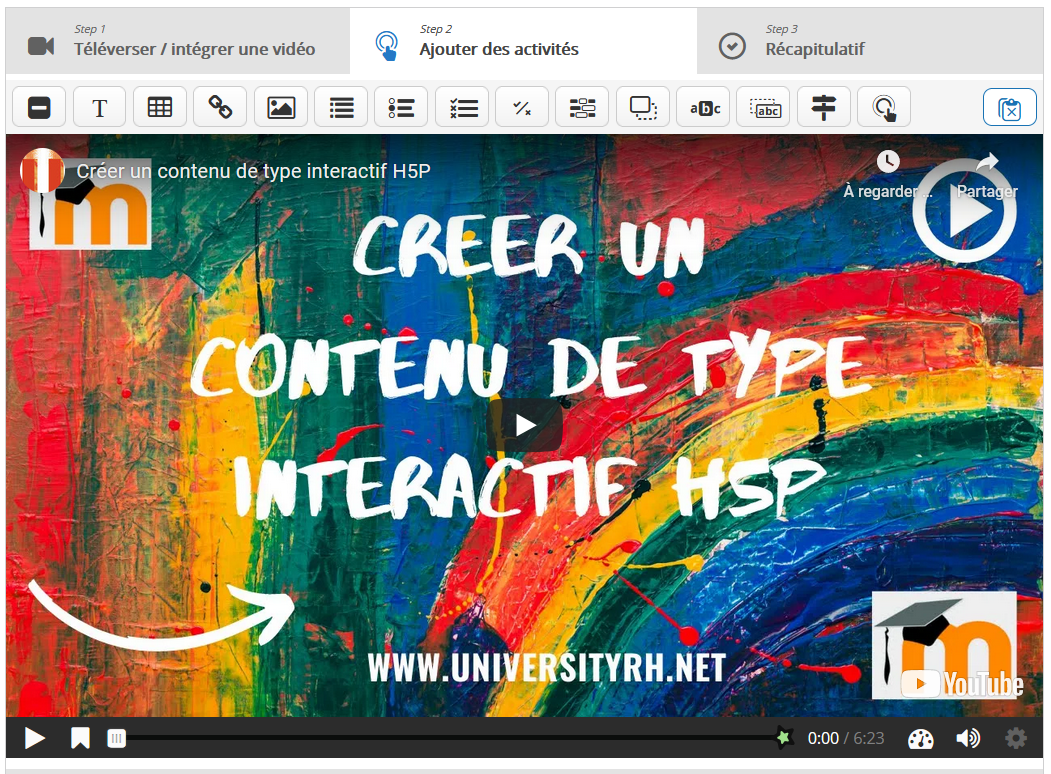Add a Single Choice Set interaction
This screenshot has height=774, width=1051.
[401, 107]
